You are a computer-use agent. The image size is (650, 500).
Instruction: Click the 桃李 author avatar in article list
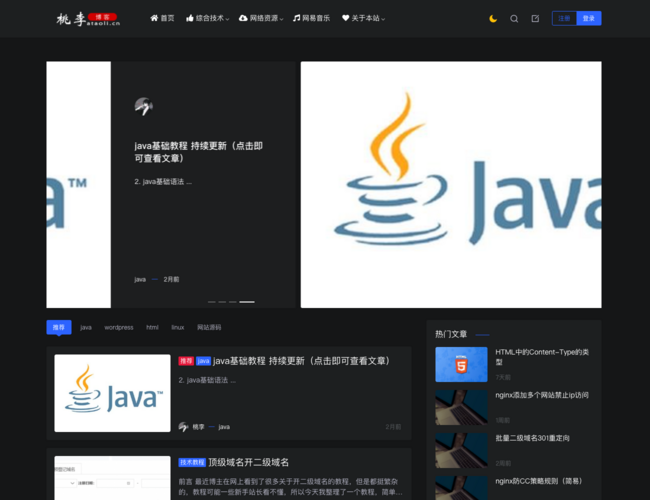[x=183, y=427]
